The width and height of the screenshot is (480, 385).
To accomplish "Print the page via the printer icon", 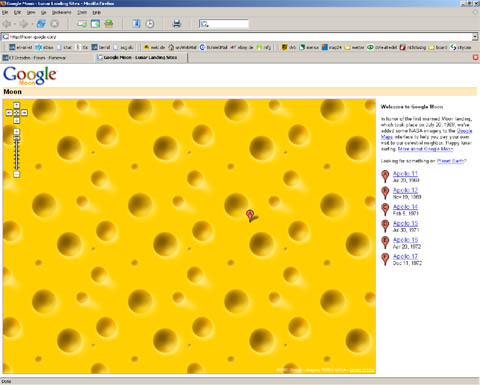I will [x=177, y=24].
